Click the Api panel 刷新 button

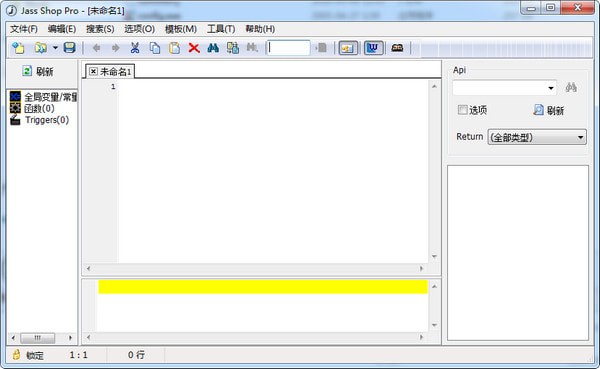[x=548, y=110]
